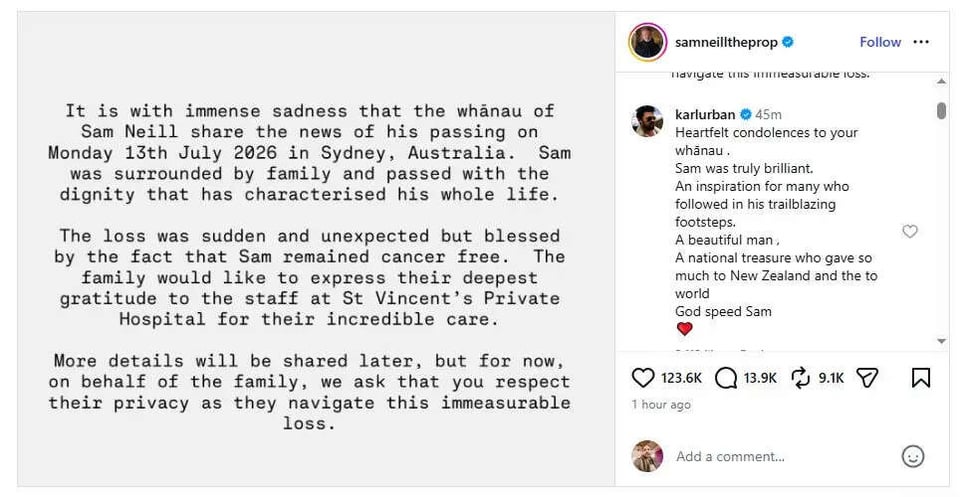Click the verified badge next to samneilltheprop
Viewport: 960px width, 497px height.
coord(789,42)
